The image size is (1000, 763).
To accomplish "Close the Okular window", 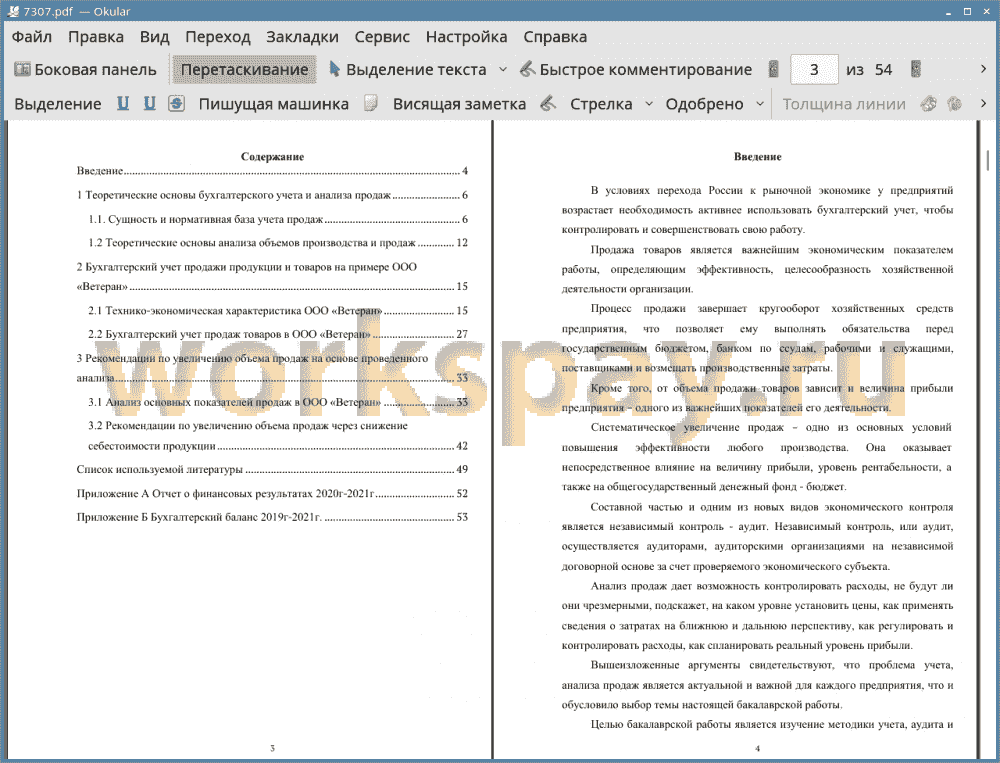I will point(985,11).
